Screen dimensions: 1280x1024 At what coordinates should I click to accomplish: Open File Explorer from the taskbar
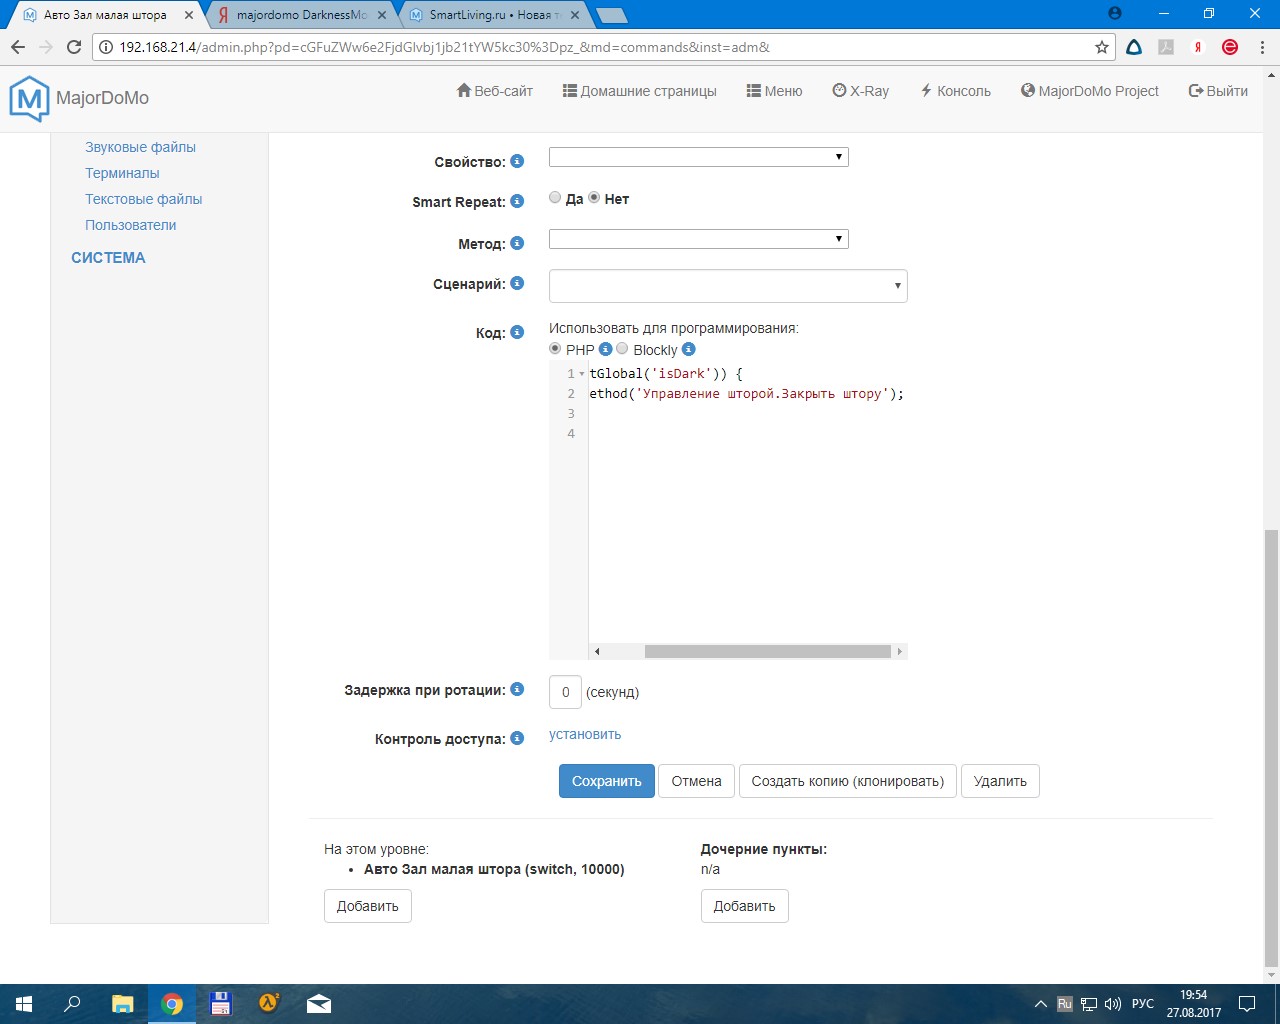coord(122,1004)
